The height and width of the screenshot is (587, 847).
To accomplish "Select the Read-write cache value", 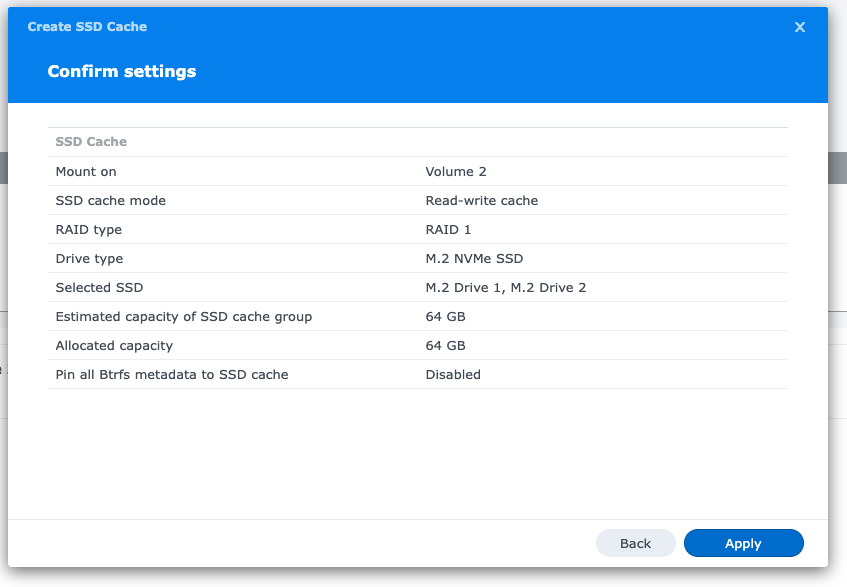I will [x=482, y=201].
